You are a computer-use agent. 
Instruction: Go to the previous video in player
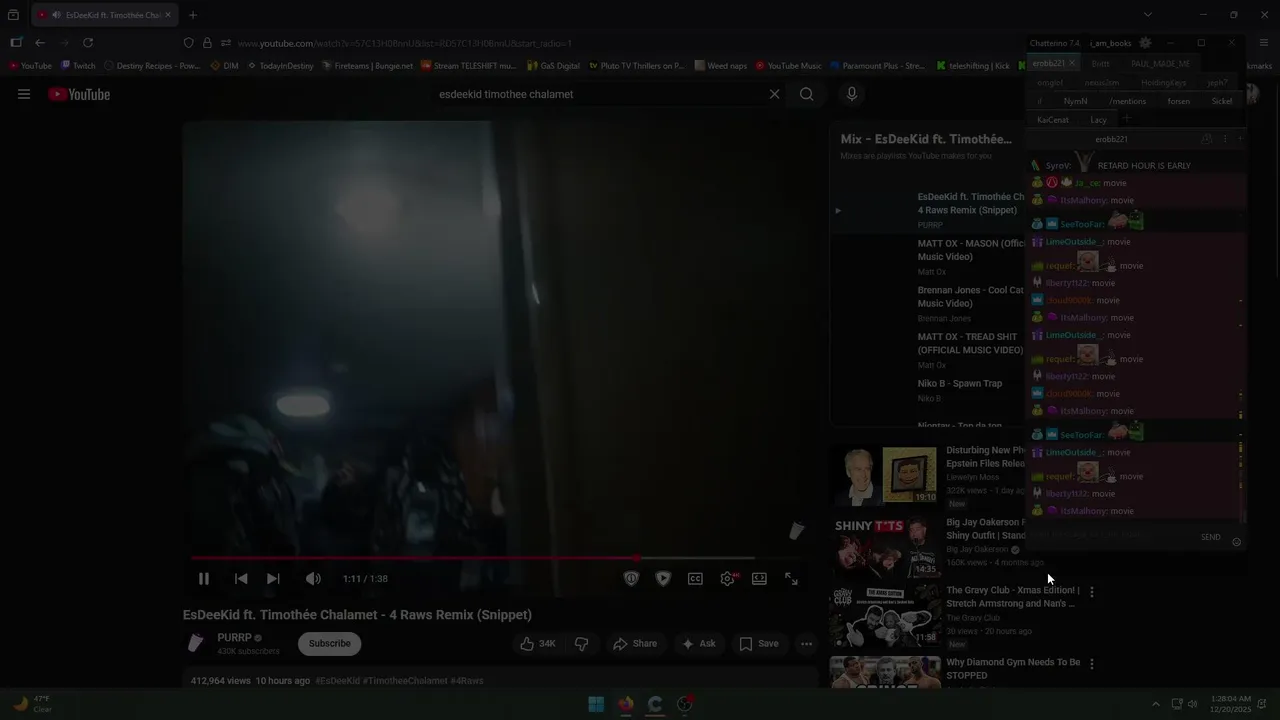(241, 578)
